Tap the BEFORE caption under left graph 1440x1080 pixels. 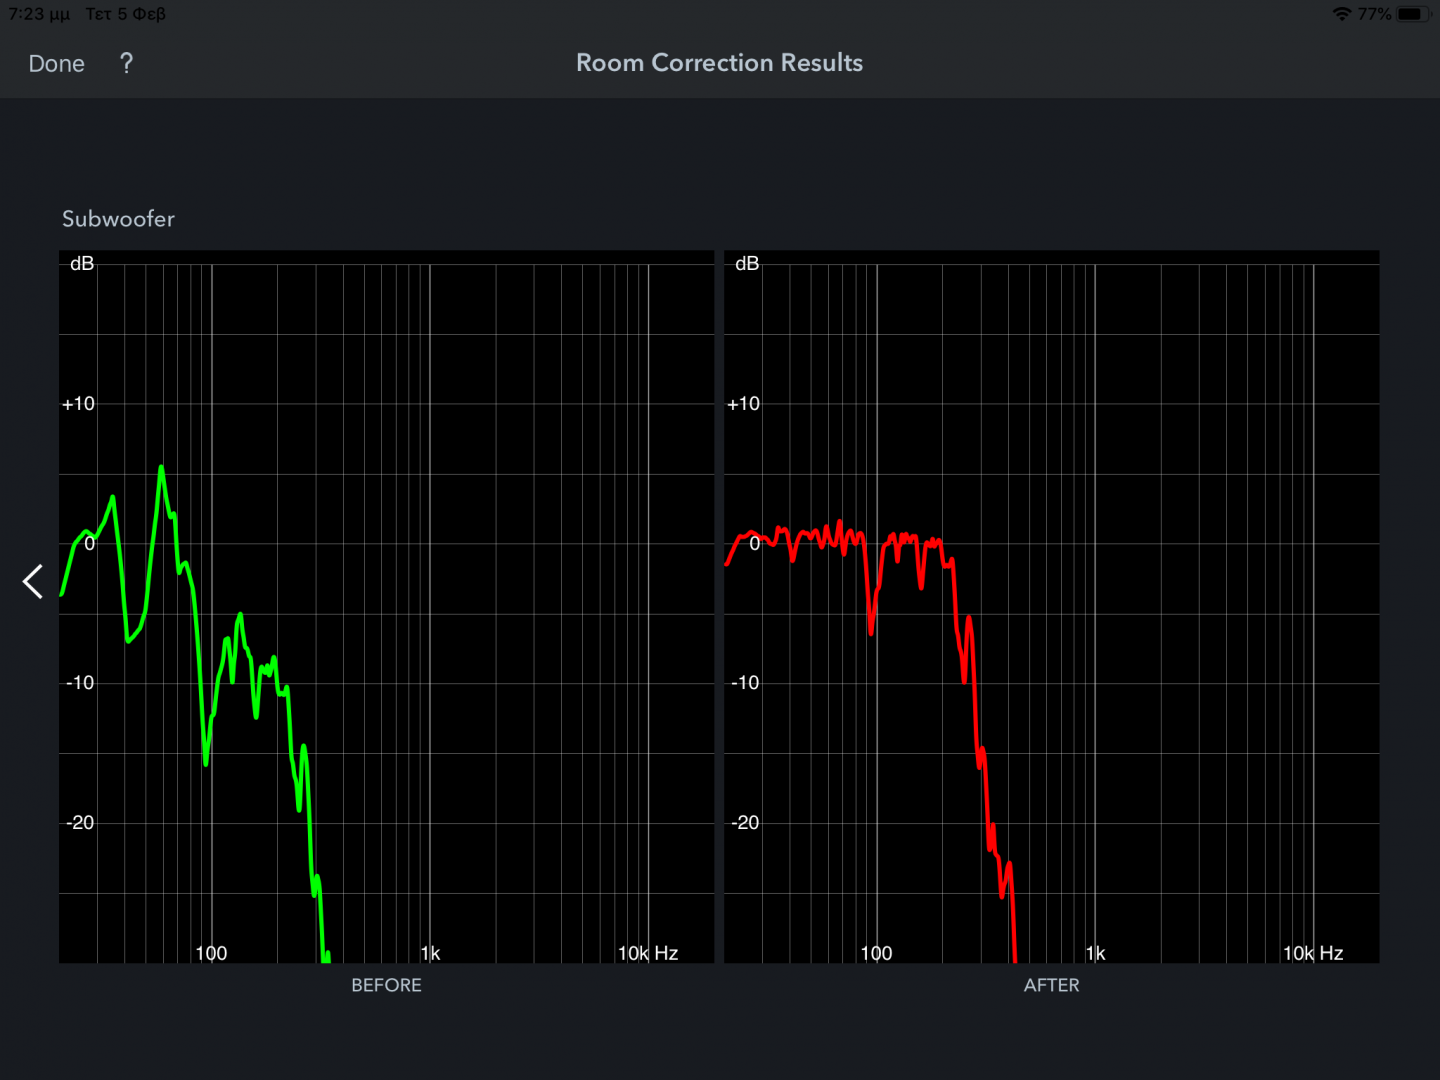[x=386, y=985]
